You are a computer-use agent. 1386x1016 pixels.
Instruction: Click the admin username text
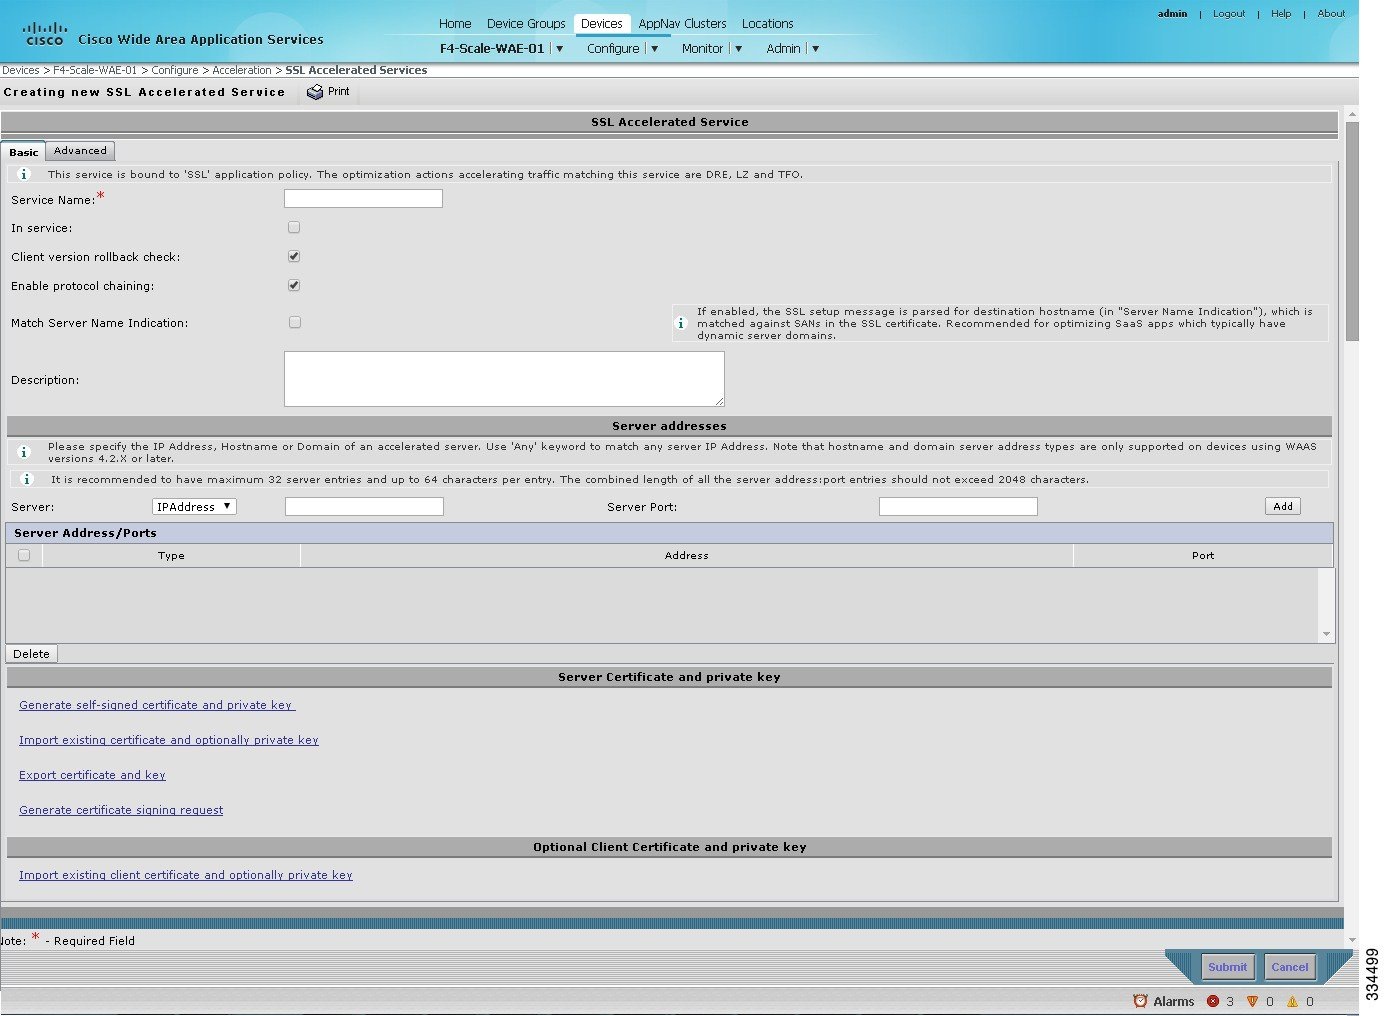click(x=1172, y=14)
